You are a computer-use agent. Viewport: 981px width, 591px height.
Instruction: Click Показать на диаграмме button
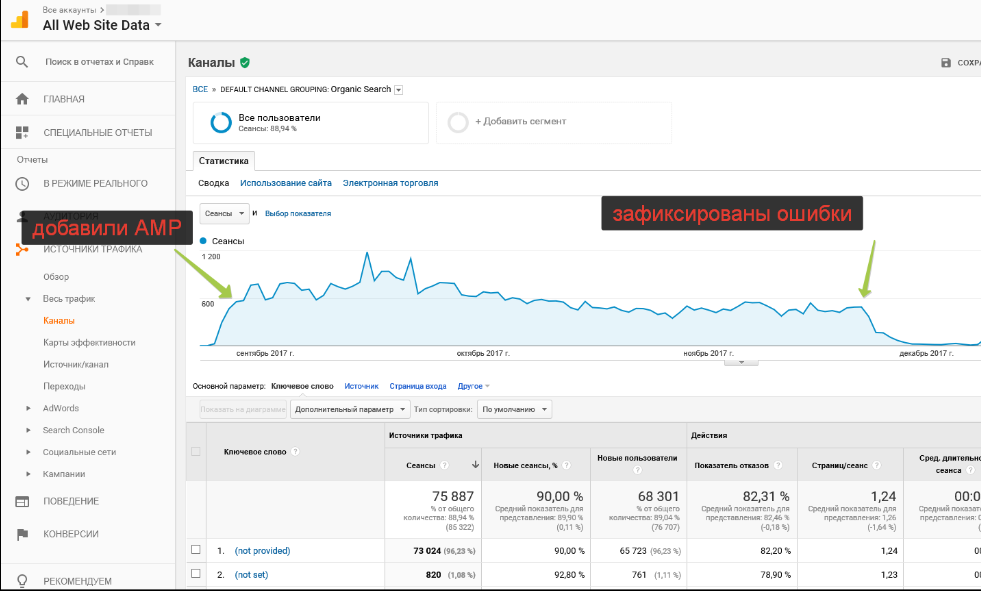[243, 410]
